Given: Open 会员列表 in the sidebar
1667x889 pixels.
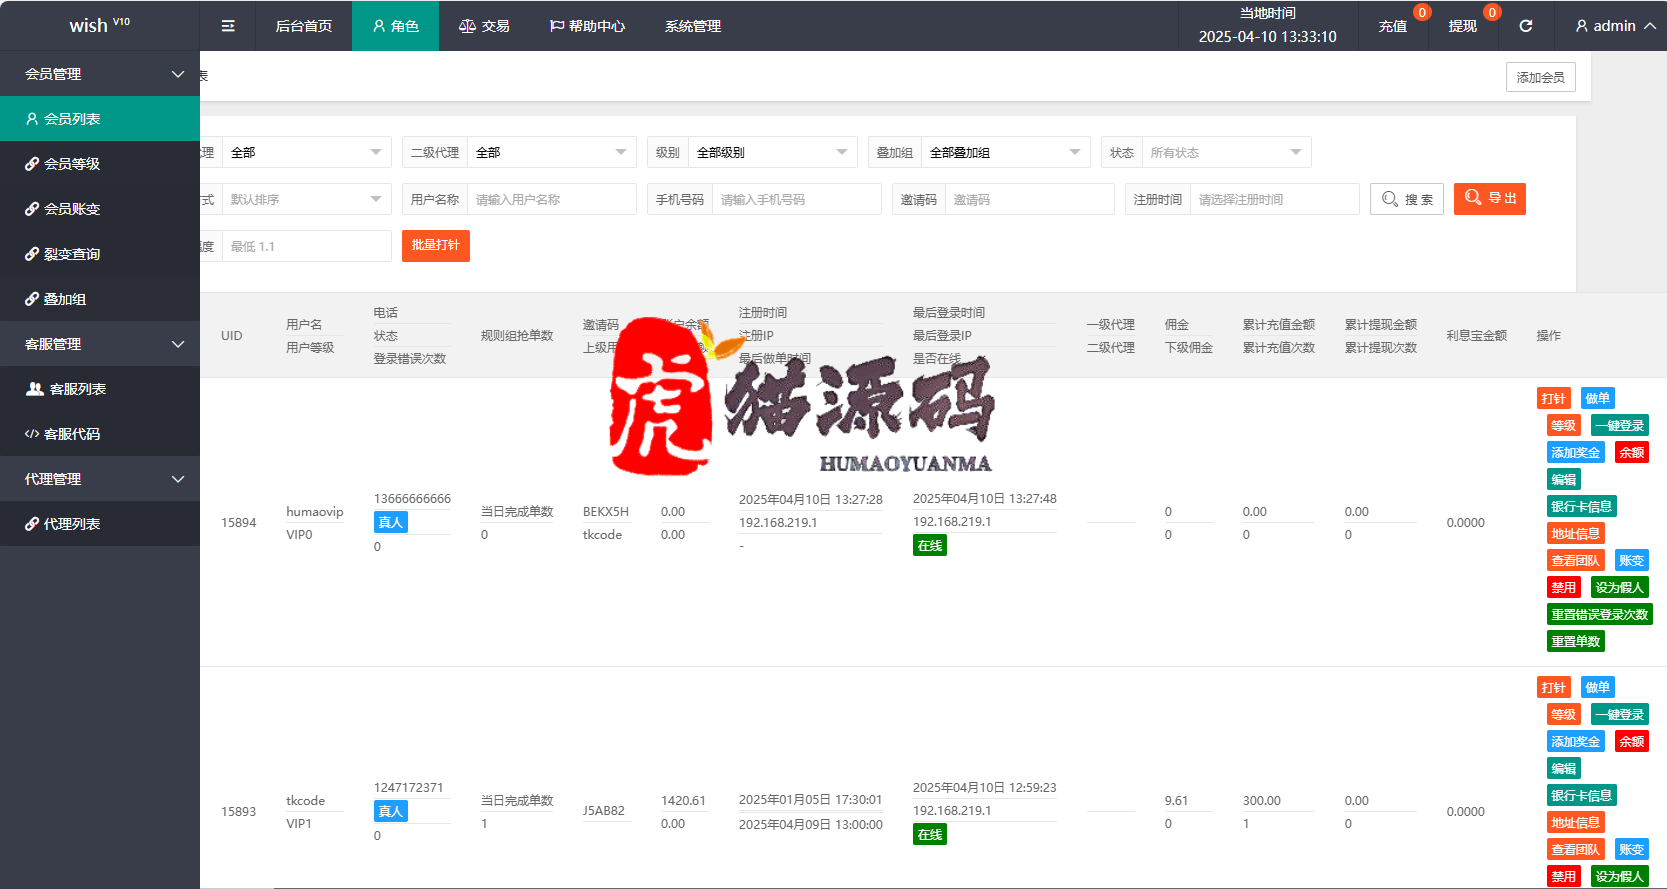Looking at the screenshot, I should click(100, 119).
